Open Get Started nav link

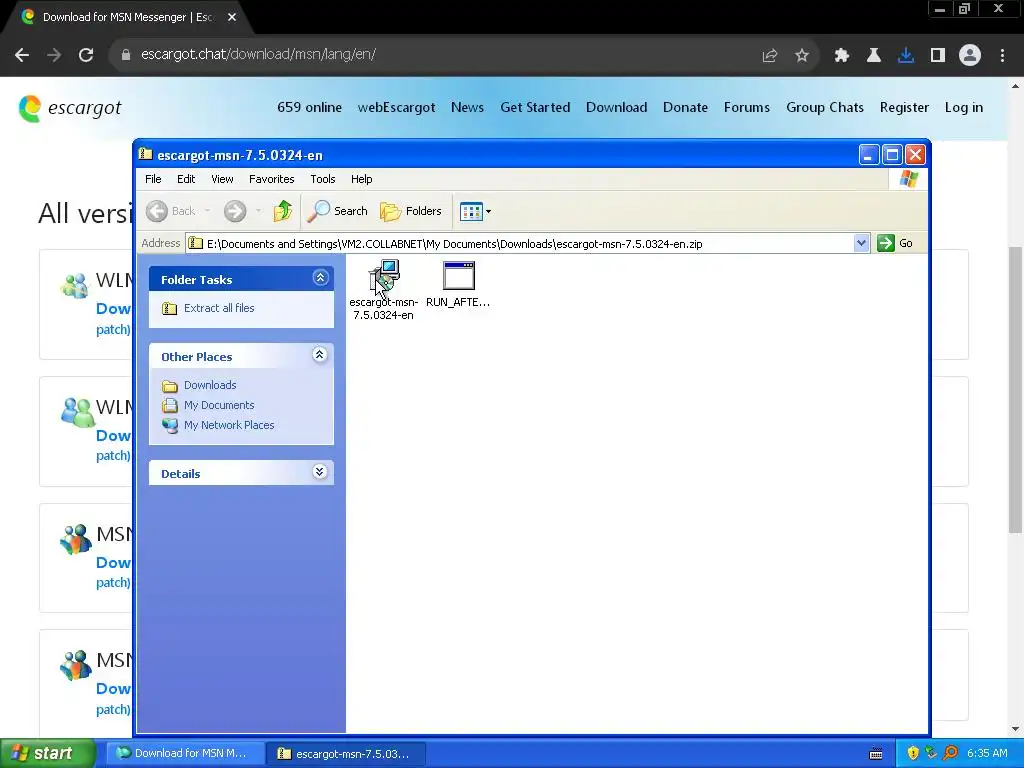click(536, 108)
